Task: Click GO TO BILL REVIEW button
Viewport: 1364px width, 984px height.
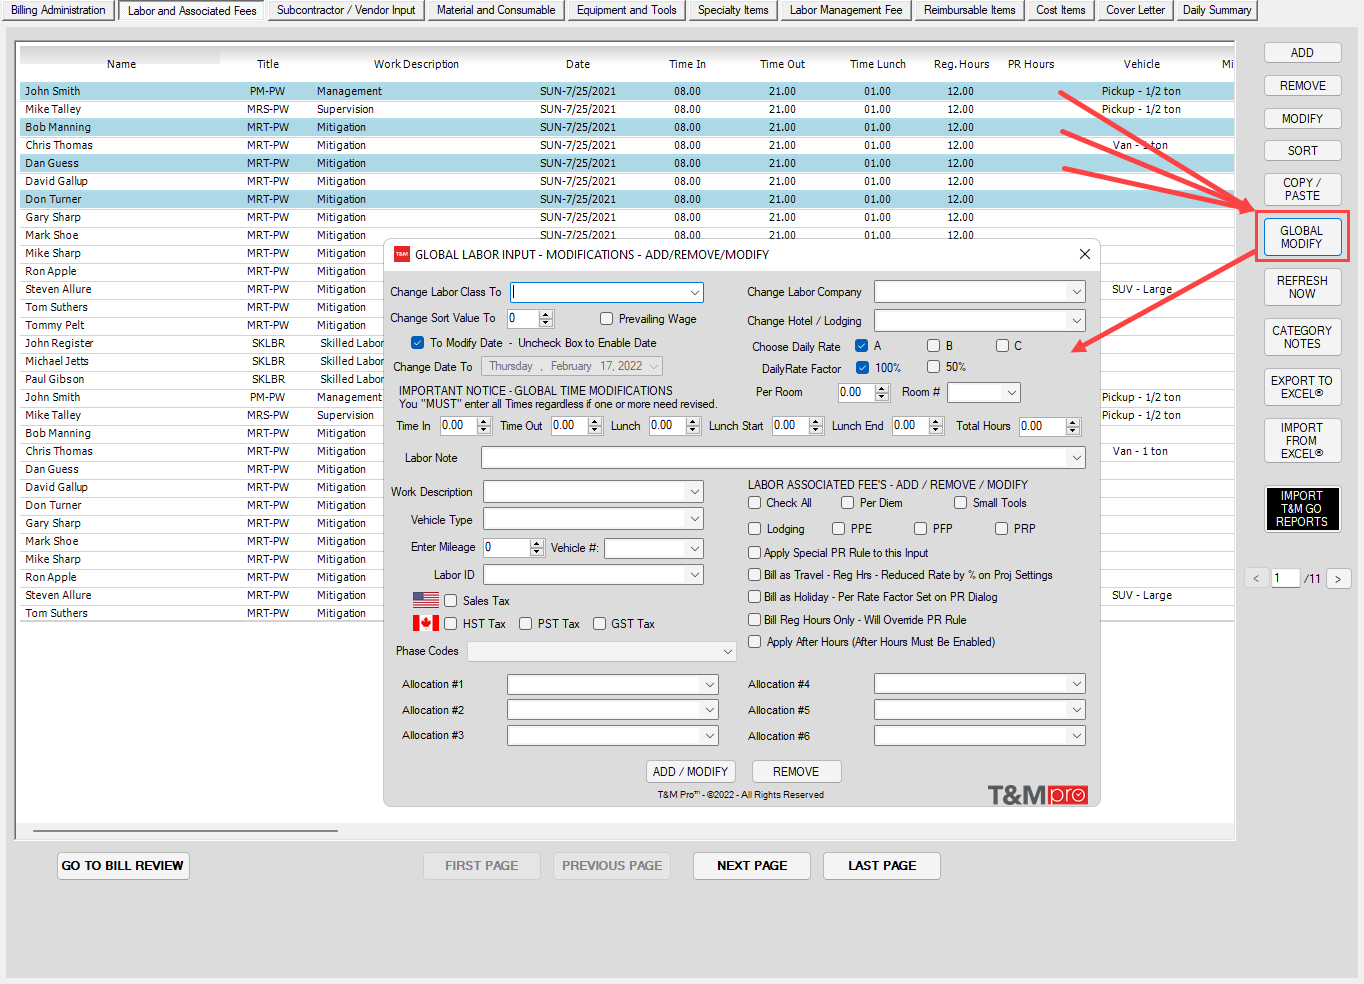Action: (x=123, y=866)
